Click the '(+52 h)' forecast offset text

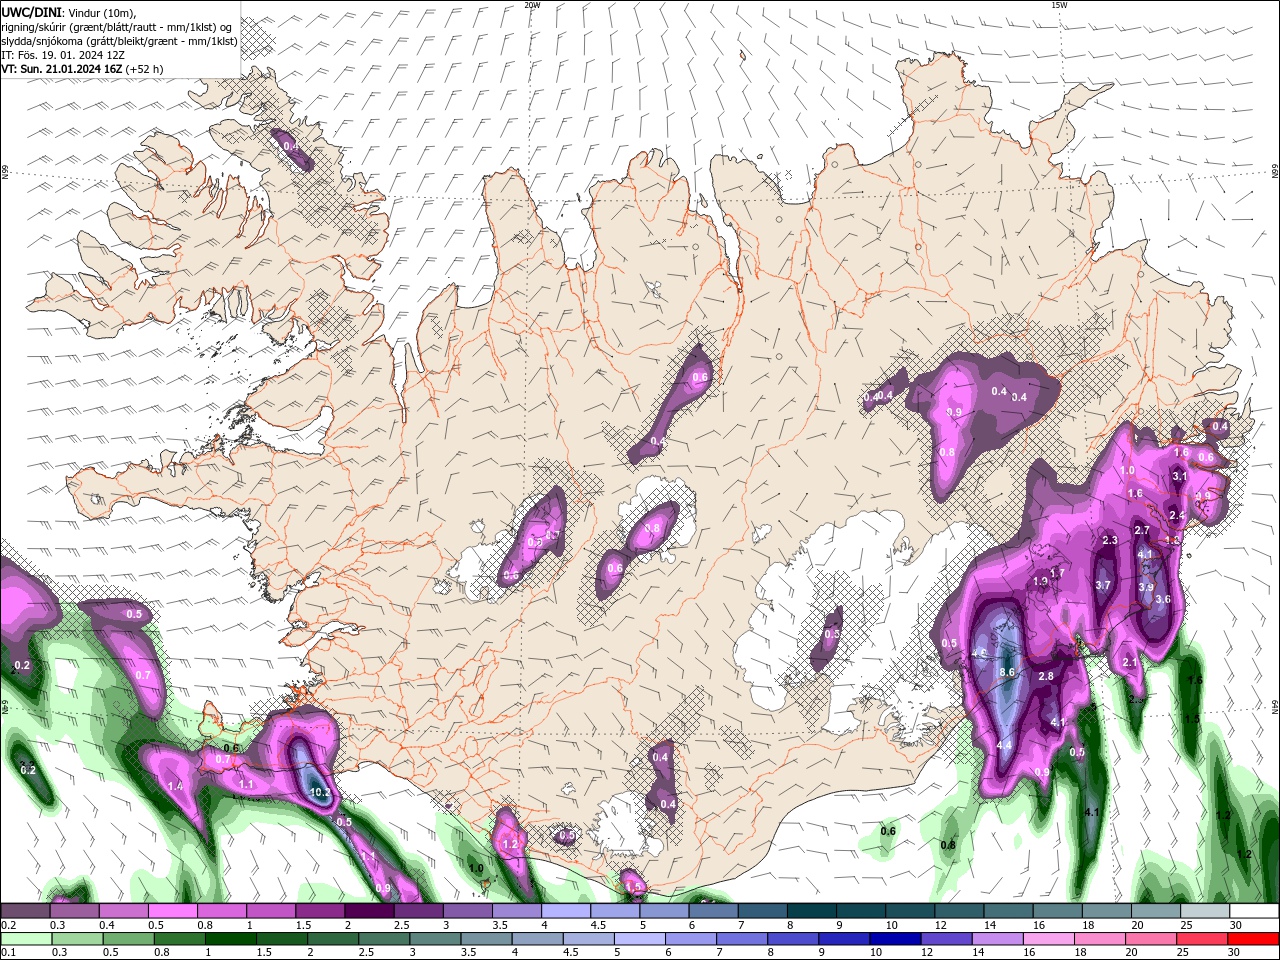pos(144,69)
